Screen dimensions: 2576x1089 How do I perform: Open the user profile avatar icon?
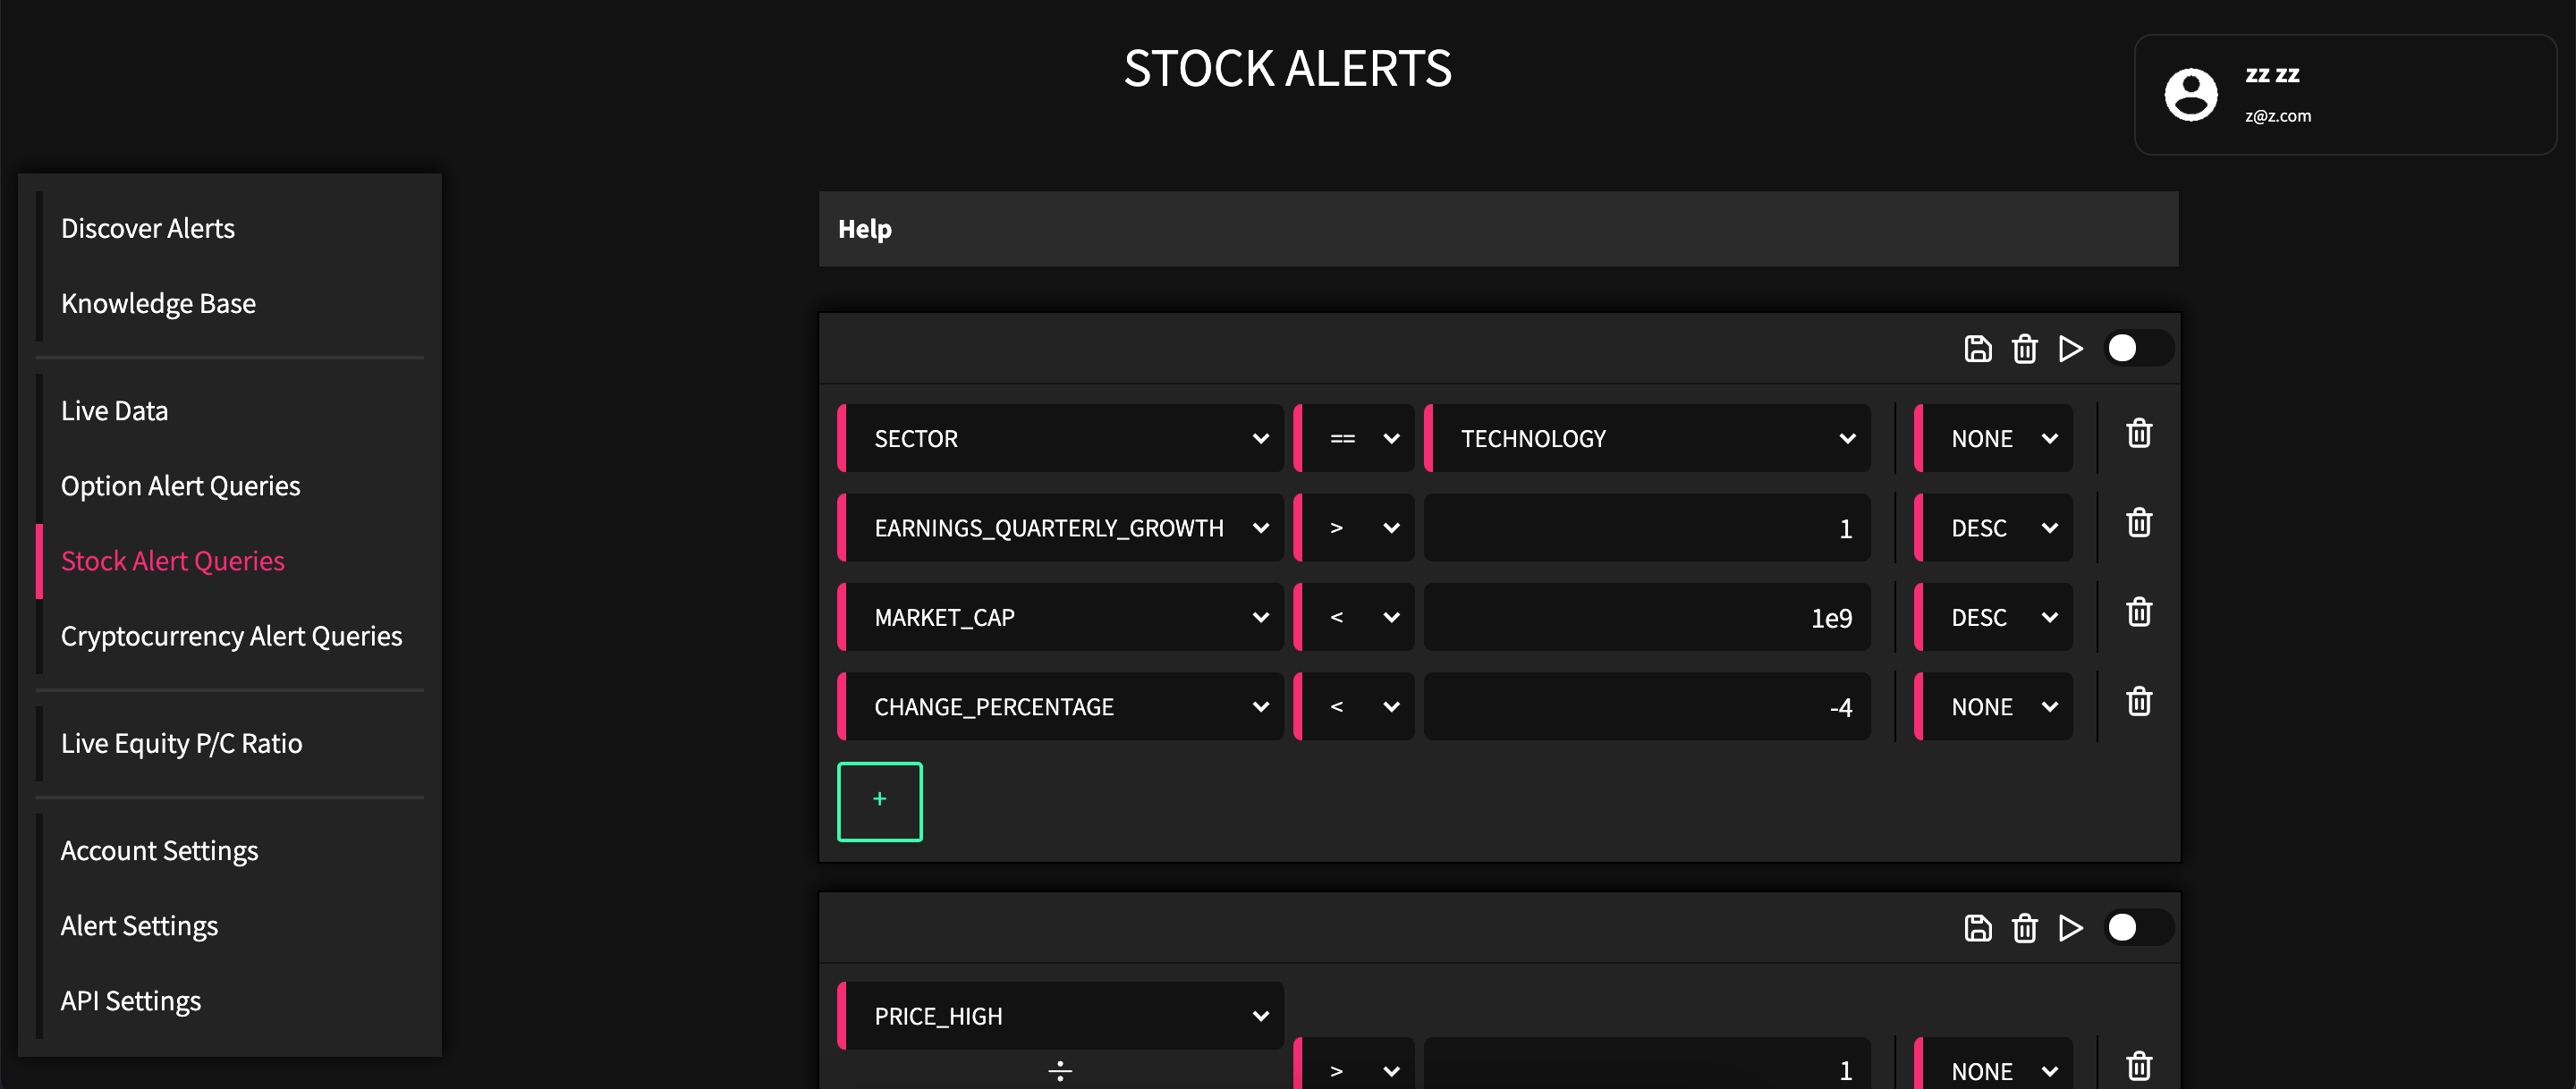click(2190, 95)
